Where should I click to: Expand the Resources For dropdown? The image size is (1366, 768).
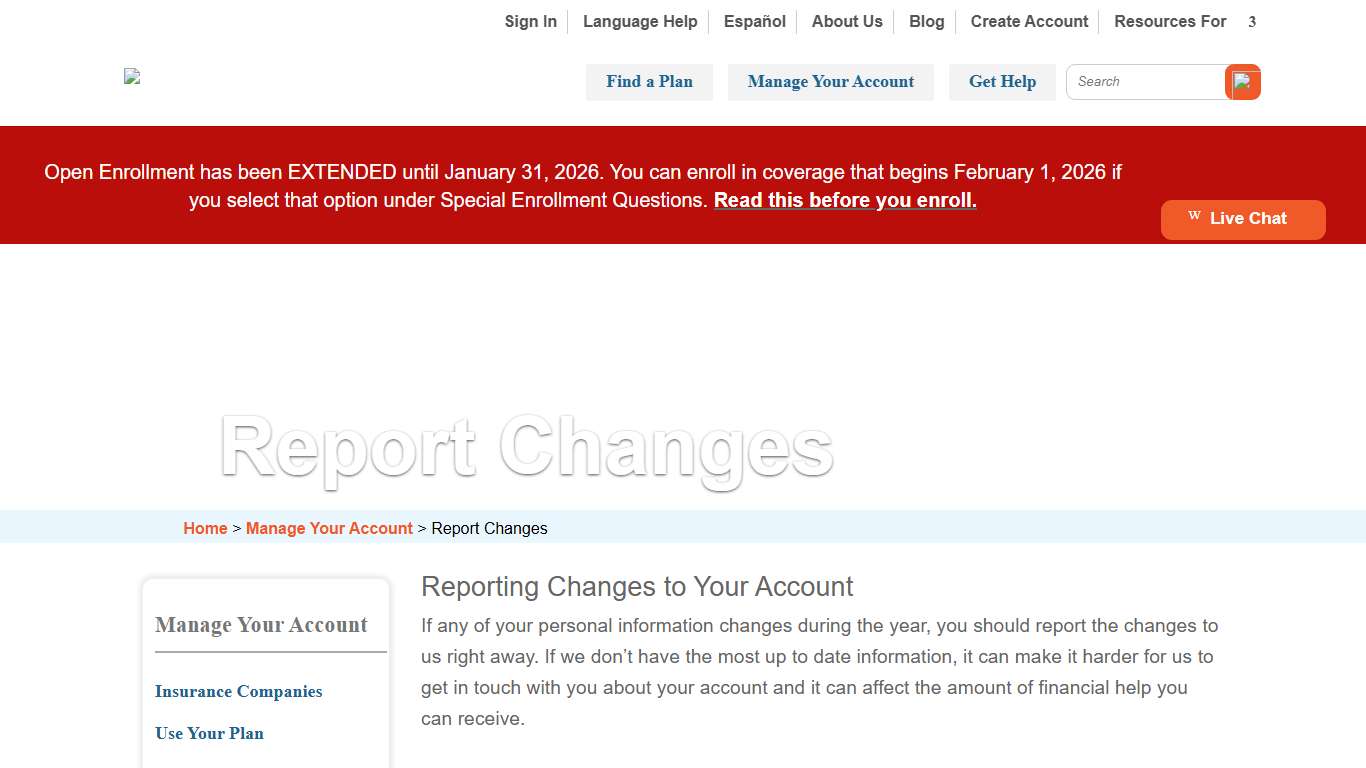click(x=1170, y=21)
